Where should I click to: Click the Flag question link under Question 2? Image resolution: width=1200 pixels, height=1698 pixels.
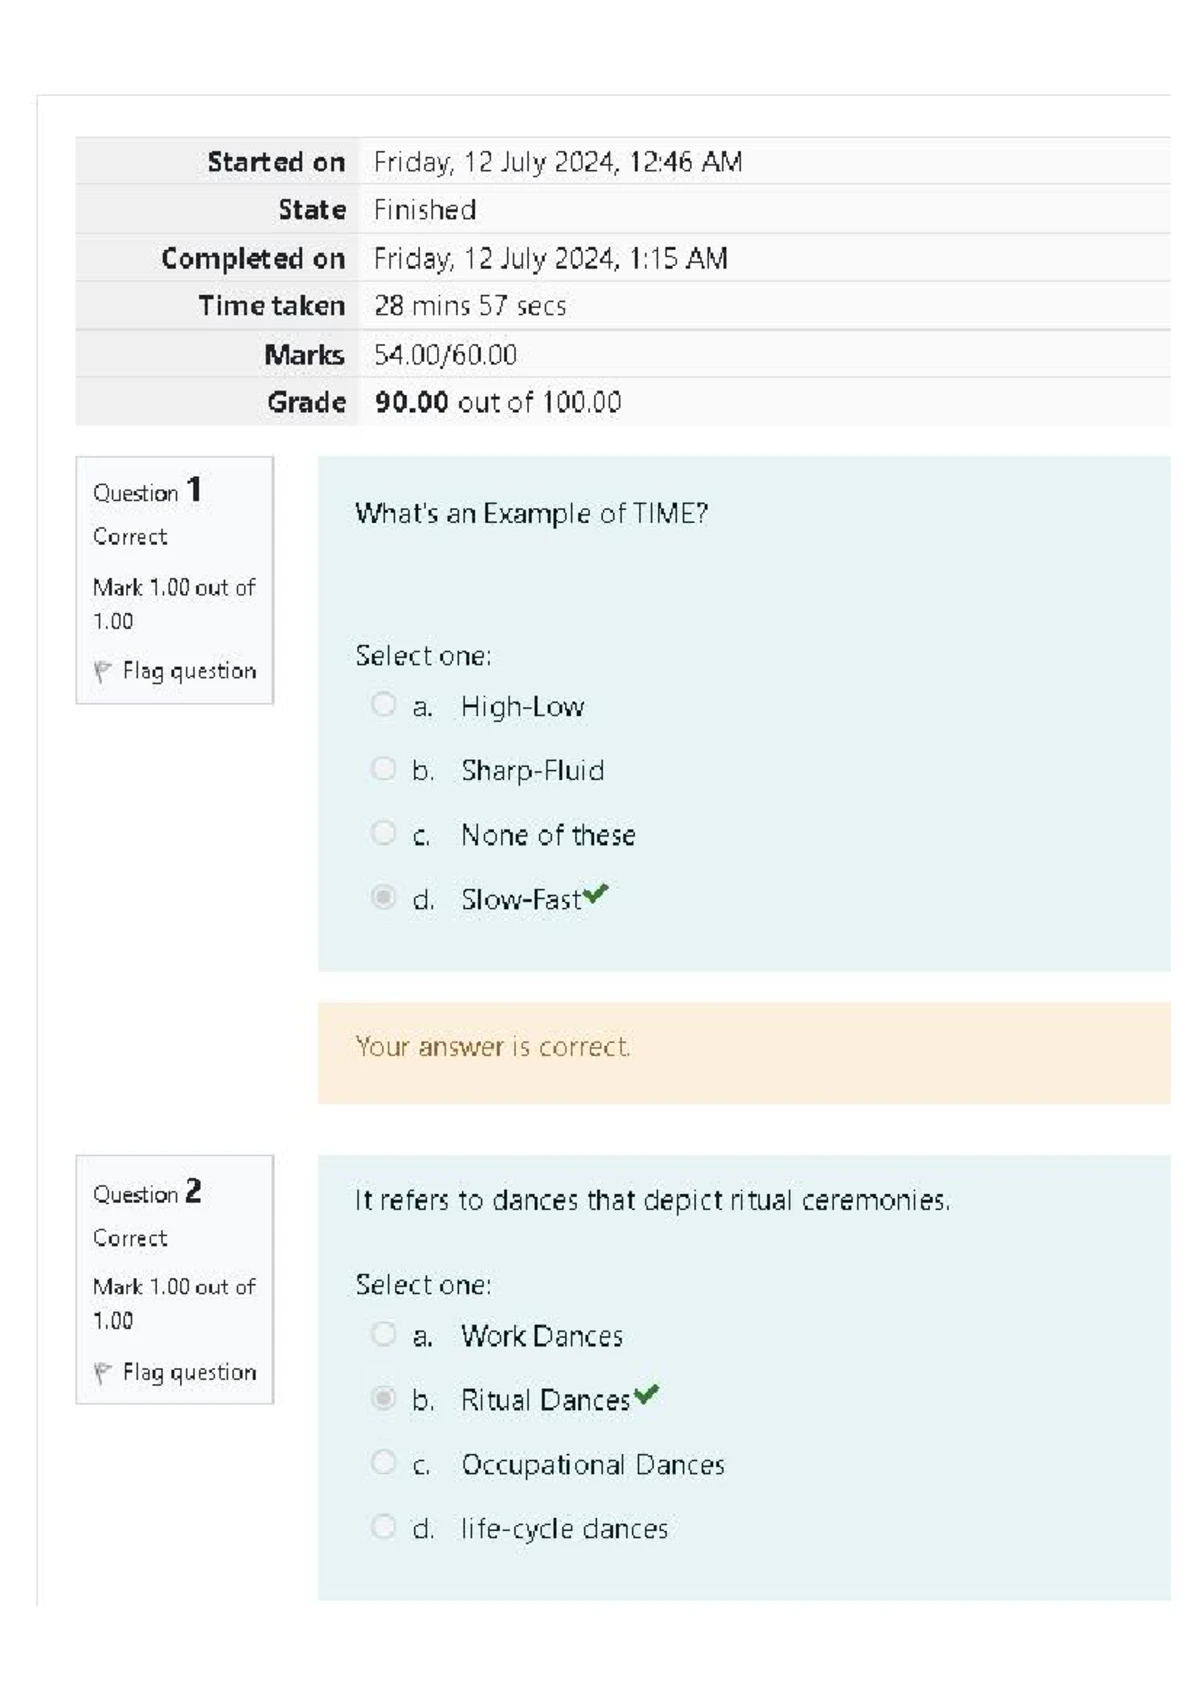coord(189,1373)
